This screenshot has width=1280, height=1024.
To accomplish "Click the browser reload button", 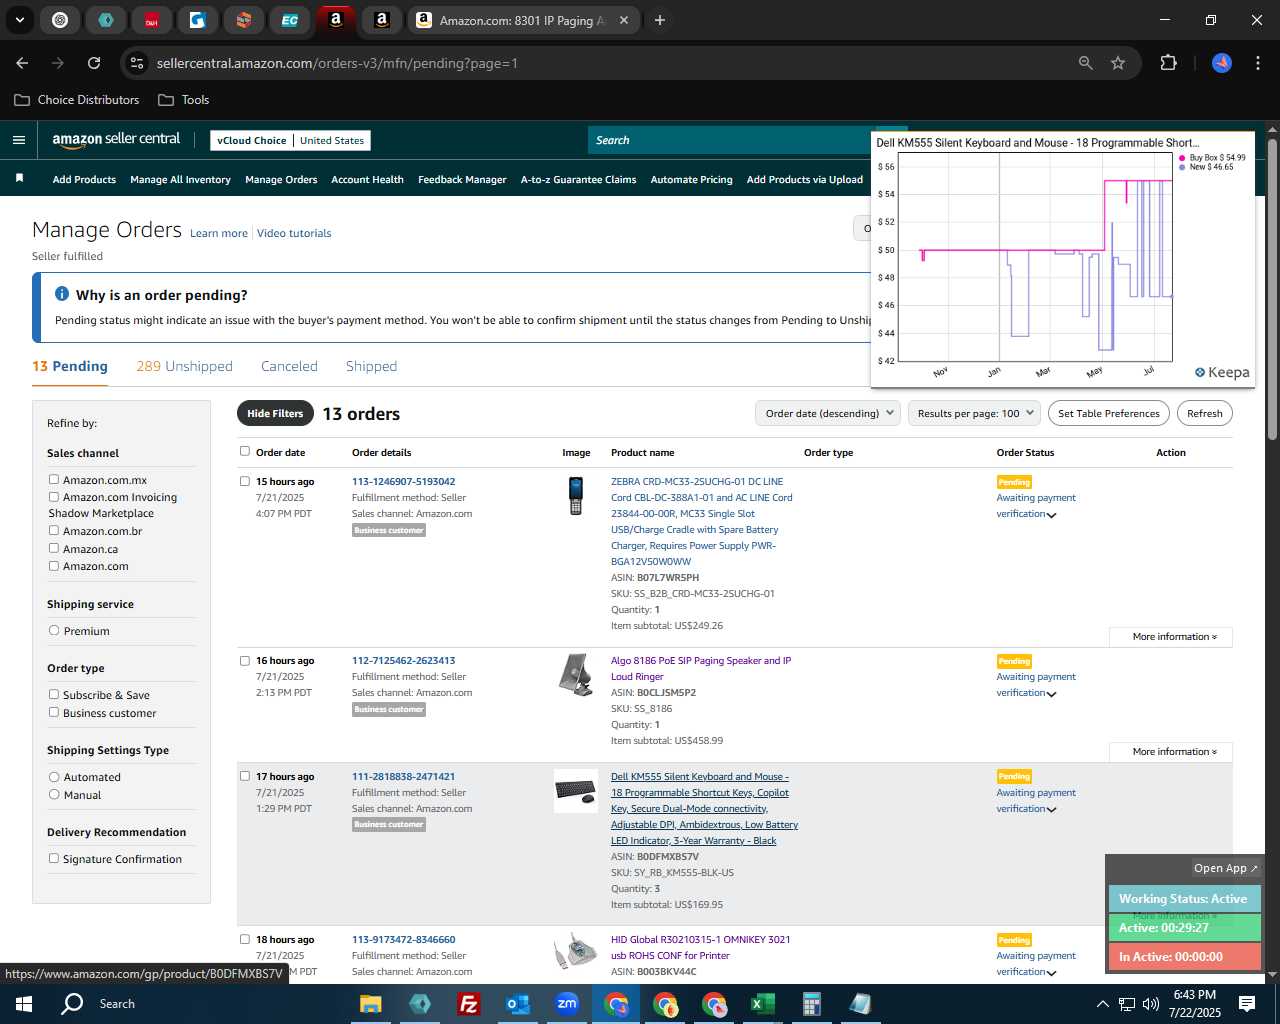I will 94,63.
